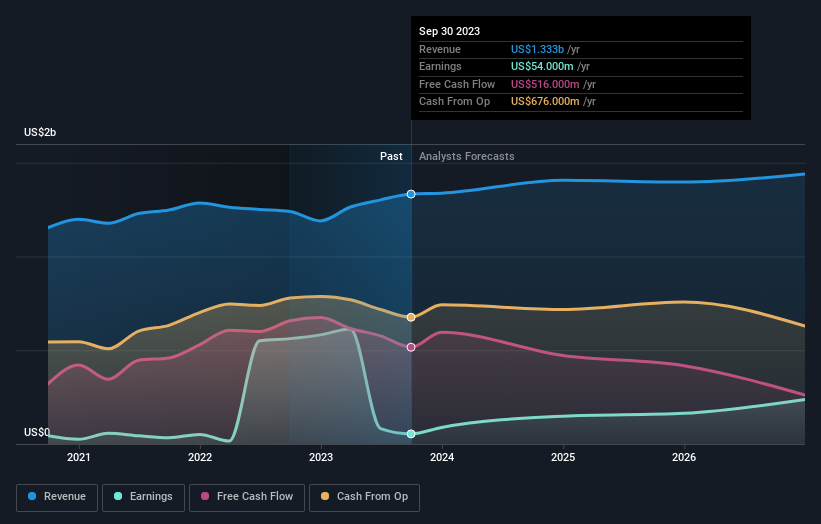Toggle the Free Cash Flow legend button

coord(247,497)
